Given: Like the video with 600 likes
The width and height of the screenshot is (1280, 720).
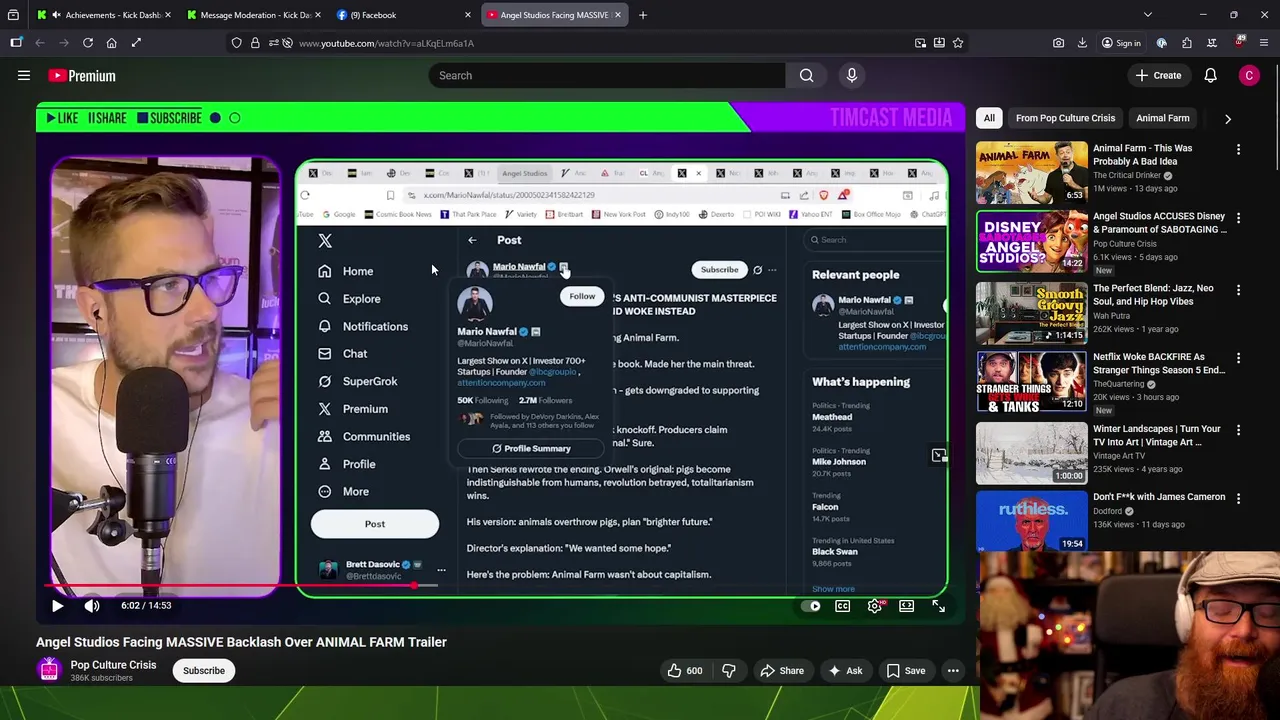Looking at the screenshot, I should (x=684, y=671).
